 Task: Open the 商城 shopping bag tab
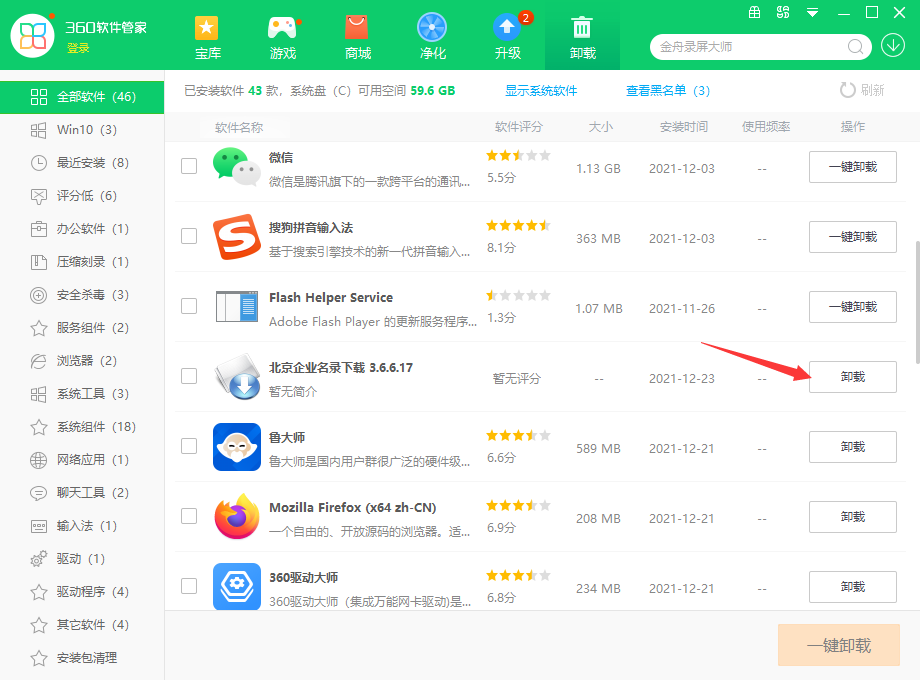coord(357,38)
